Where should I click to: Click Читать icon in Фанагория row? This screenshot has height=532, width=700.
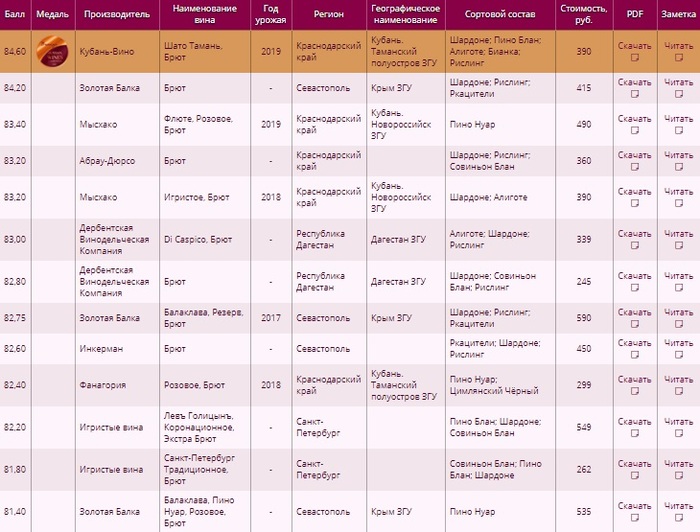[x=679, y=391]
